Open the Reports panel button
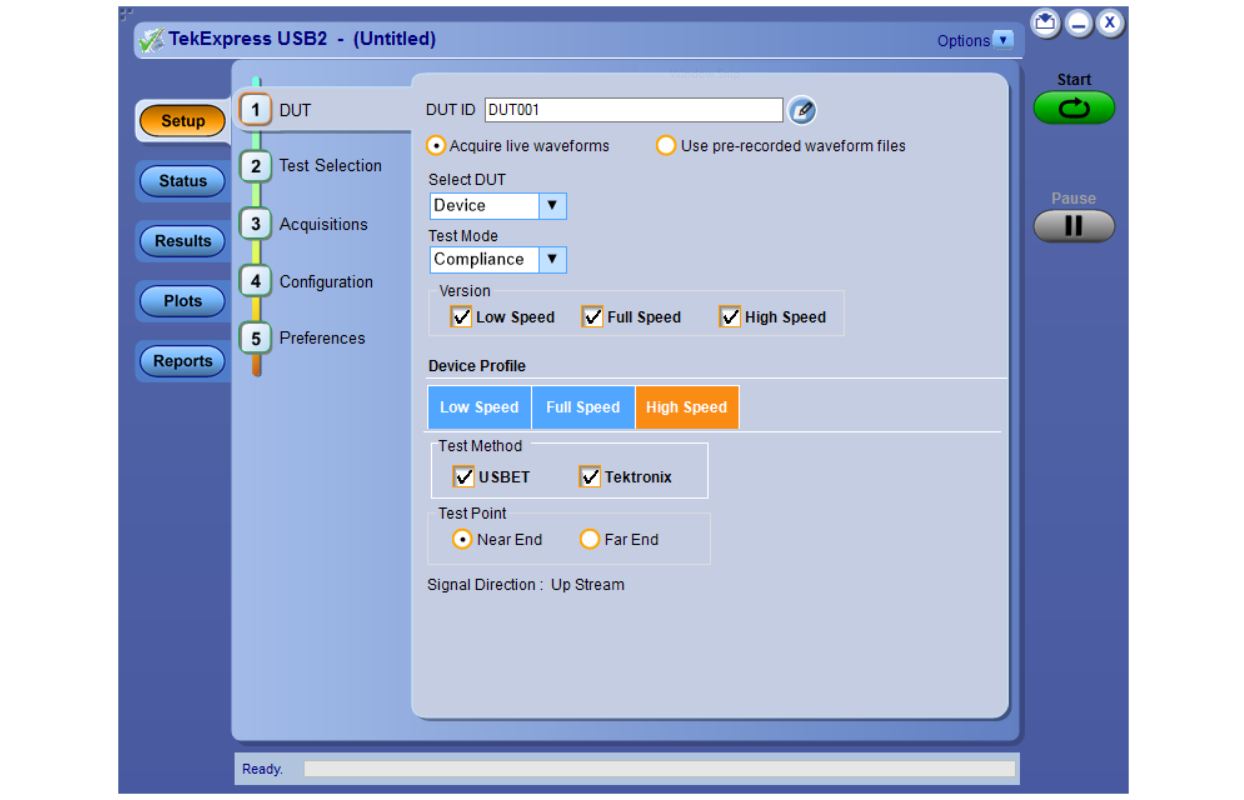The height and width of the screenshot is (800, 1244). tap(183, 361)
